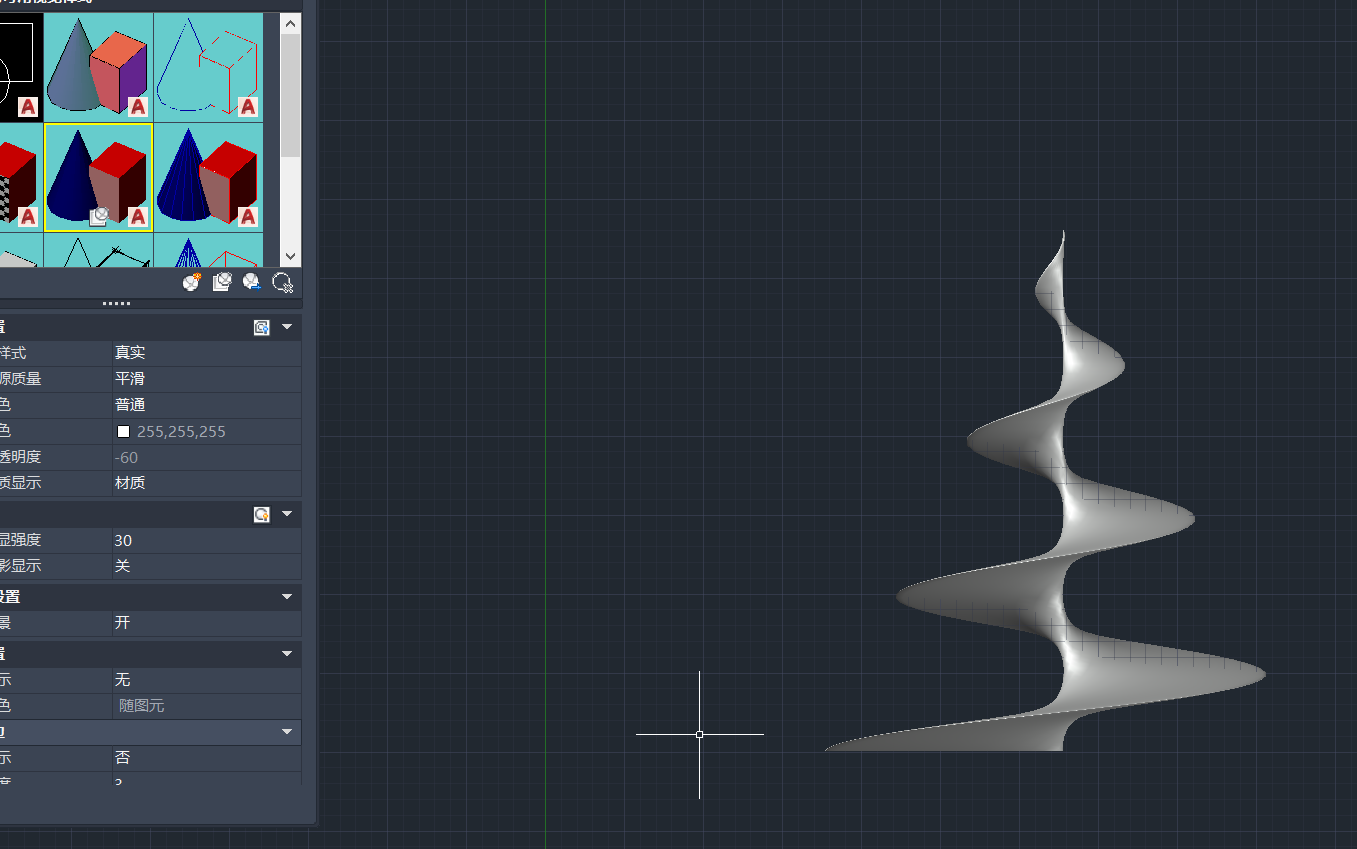This screenshot has width=1357, height=849.
Task: Export selected visual style to tool palette
Action: click(252, 283)
